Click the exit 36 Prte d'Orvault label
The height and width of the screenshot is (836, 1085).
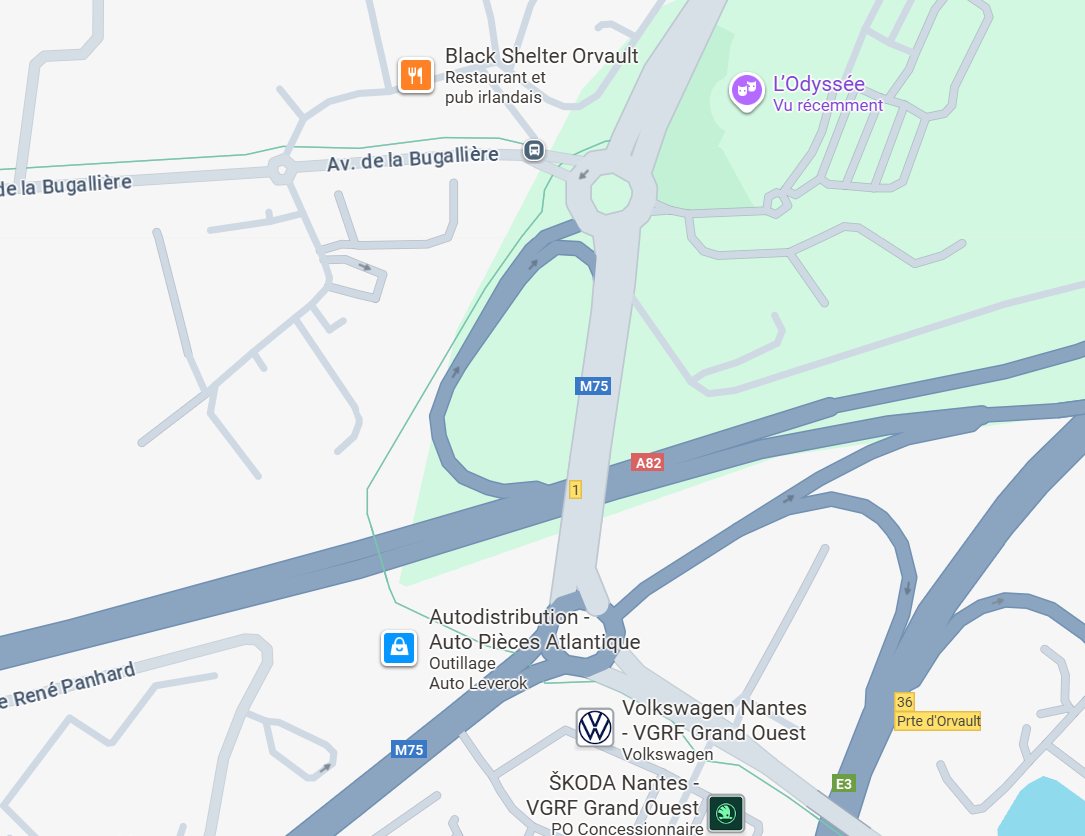click(938, 711)
